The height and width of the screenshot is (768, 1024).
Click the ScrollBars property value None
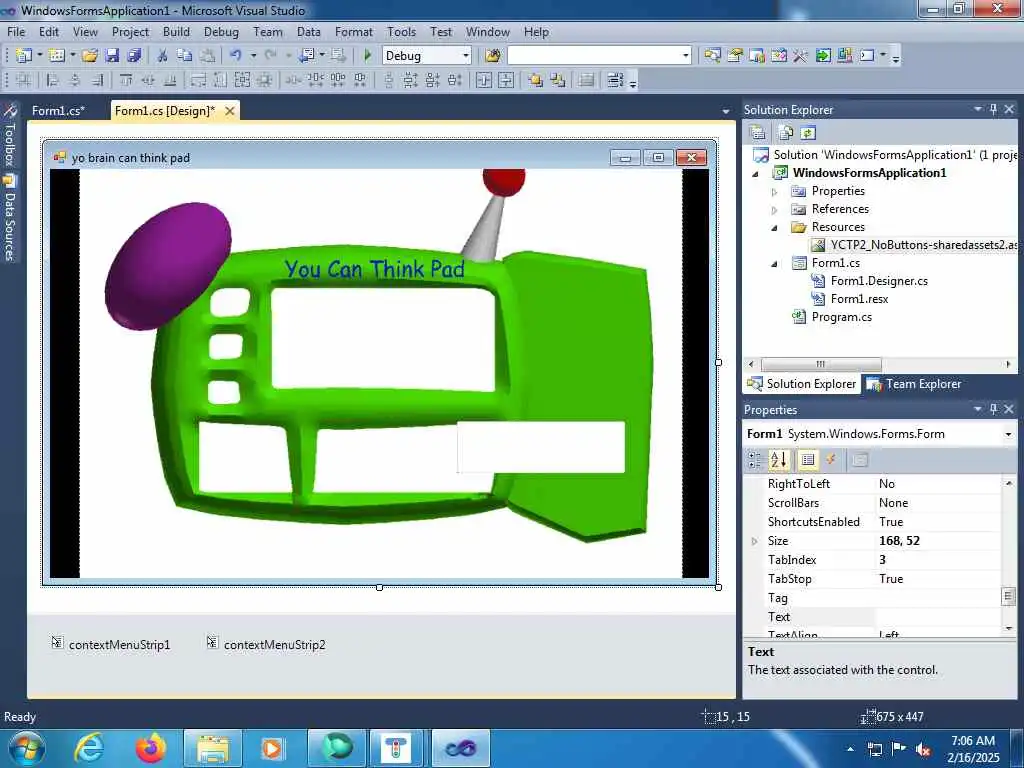click(x=938, y=503)
